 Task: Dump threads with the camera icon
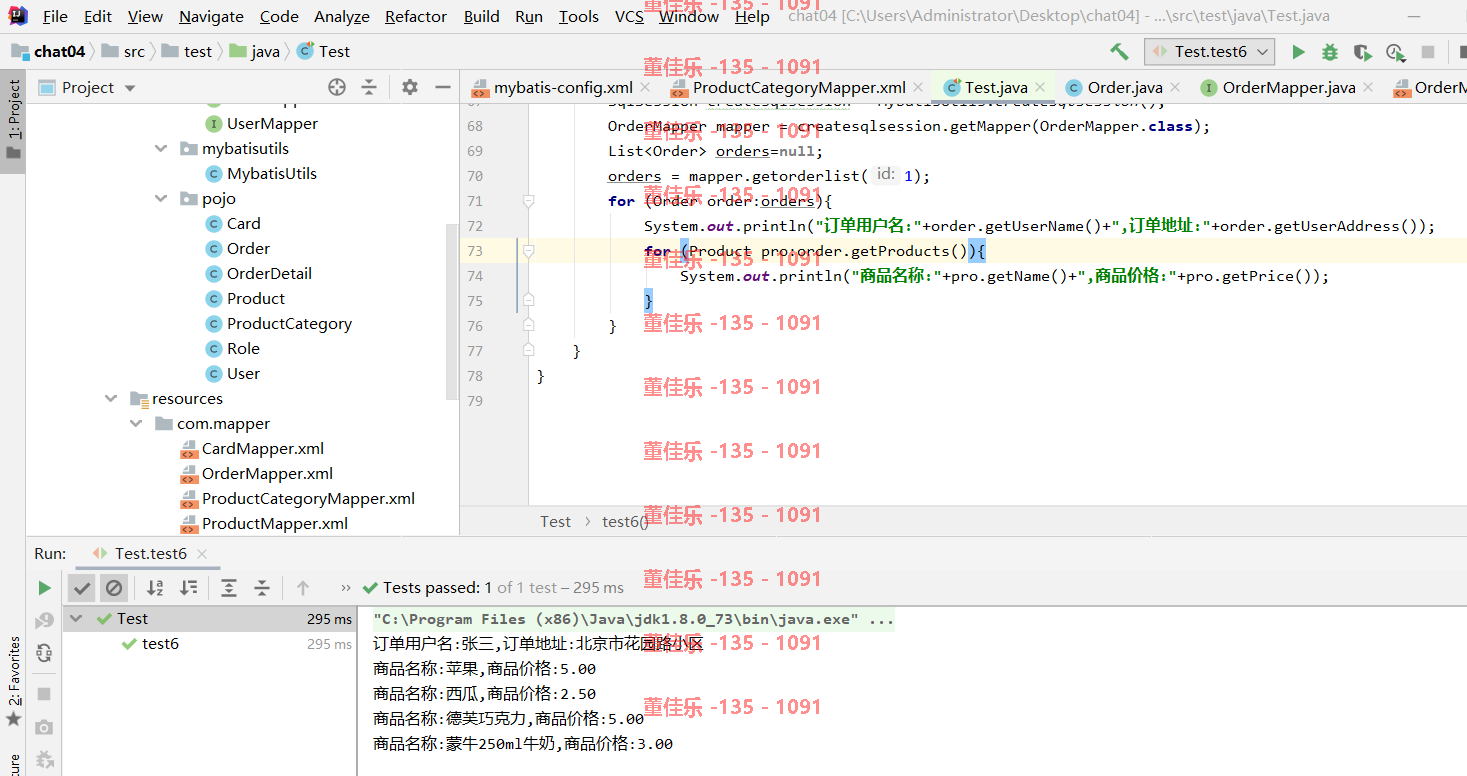[x=44, y=727]
